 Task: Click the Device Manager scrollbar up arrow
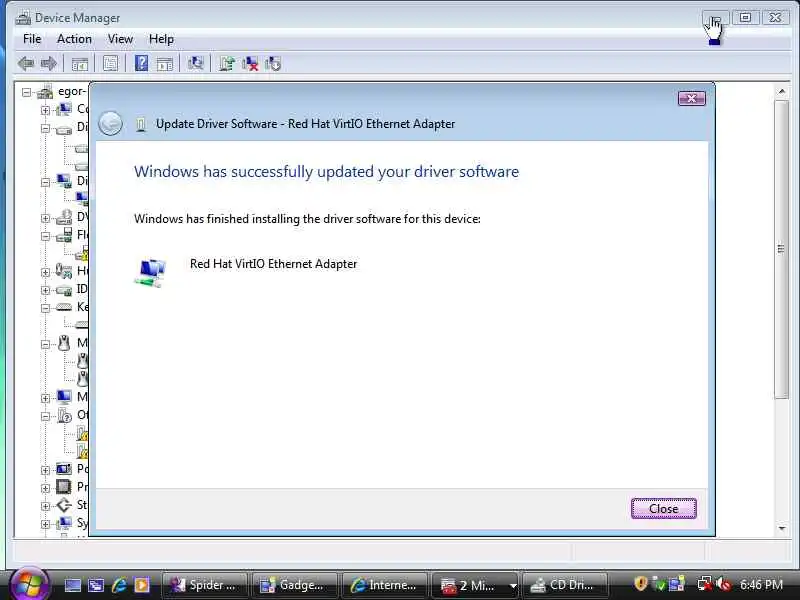tap(781, 91)
